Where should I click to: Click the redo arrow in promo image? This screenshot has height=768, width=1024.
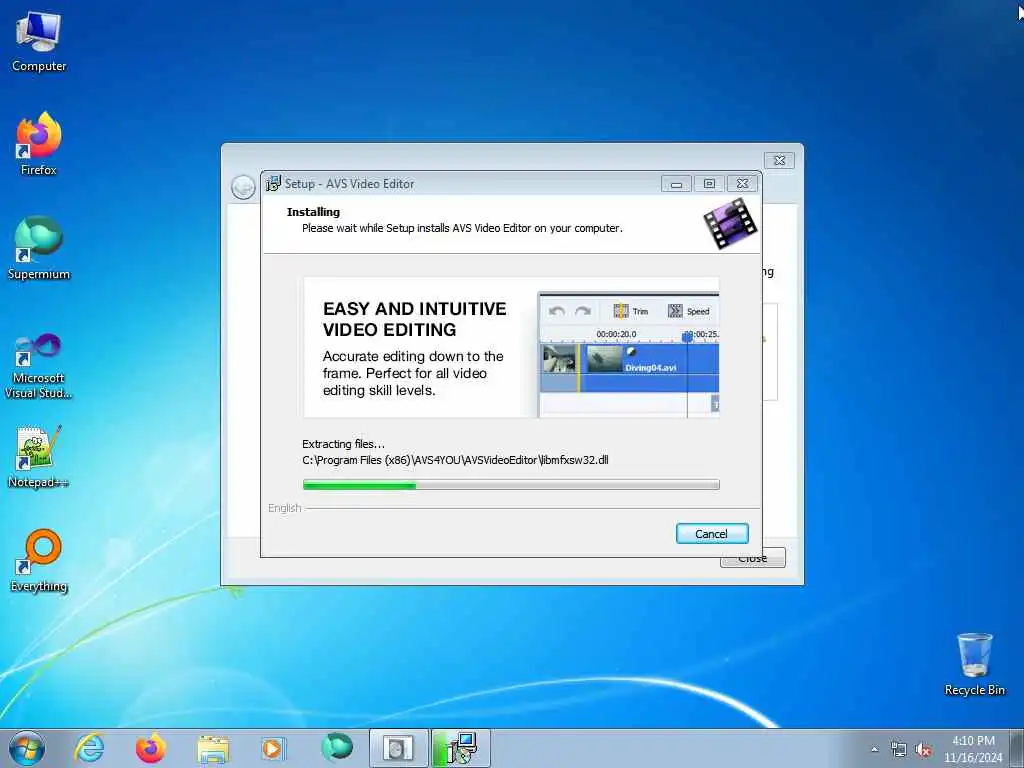pos(583,311)
